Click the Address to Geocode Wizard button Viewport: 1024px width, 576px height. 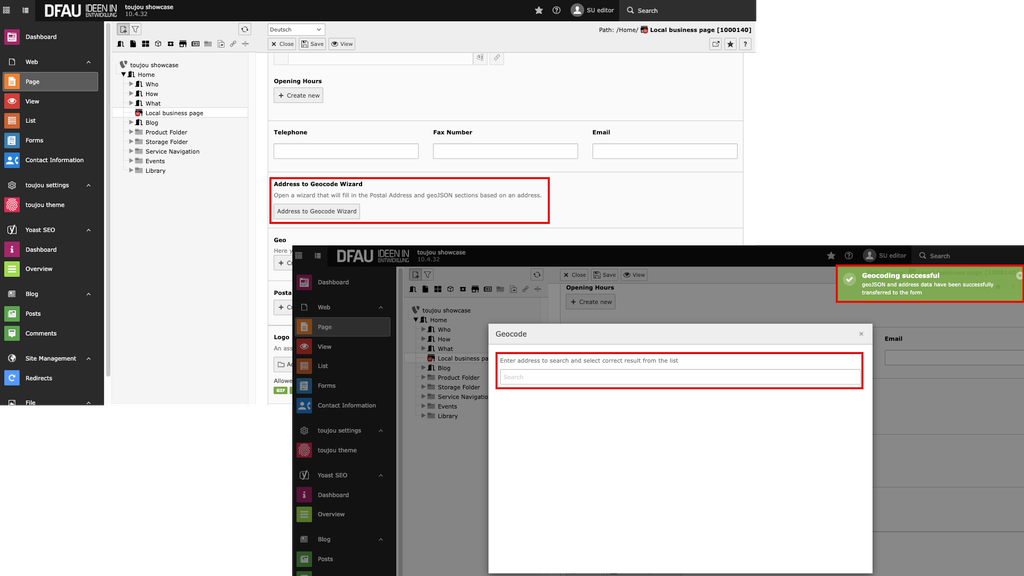[x=316, y=211]
